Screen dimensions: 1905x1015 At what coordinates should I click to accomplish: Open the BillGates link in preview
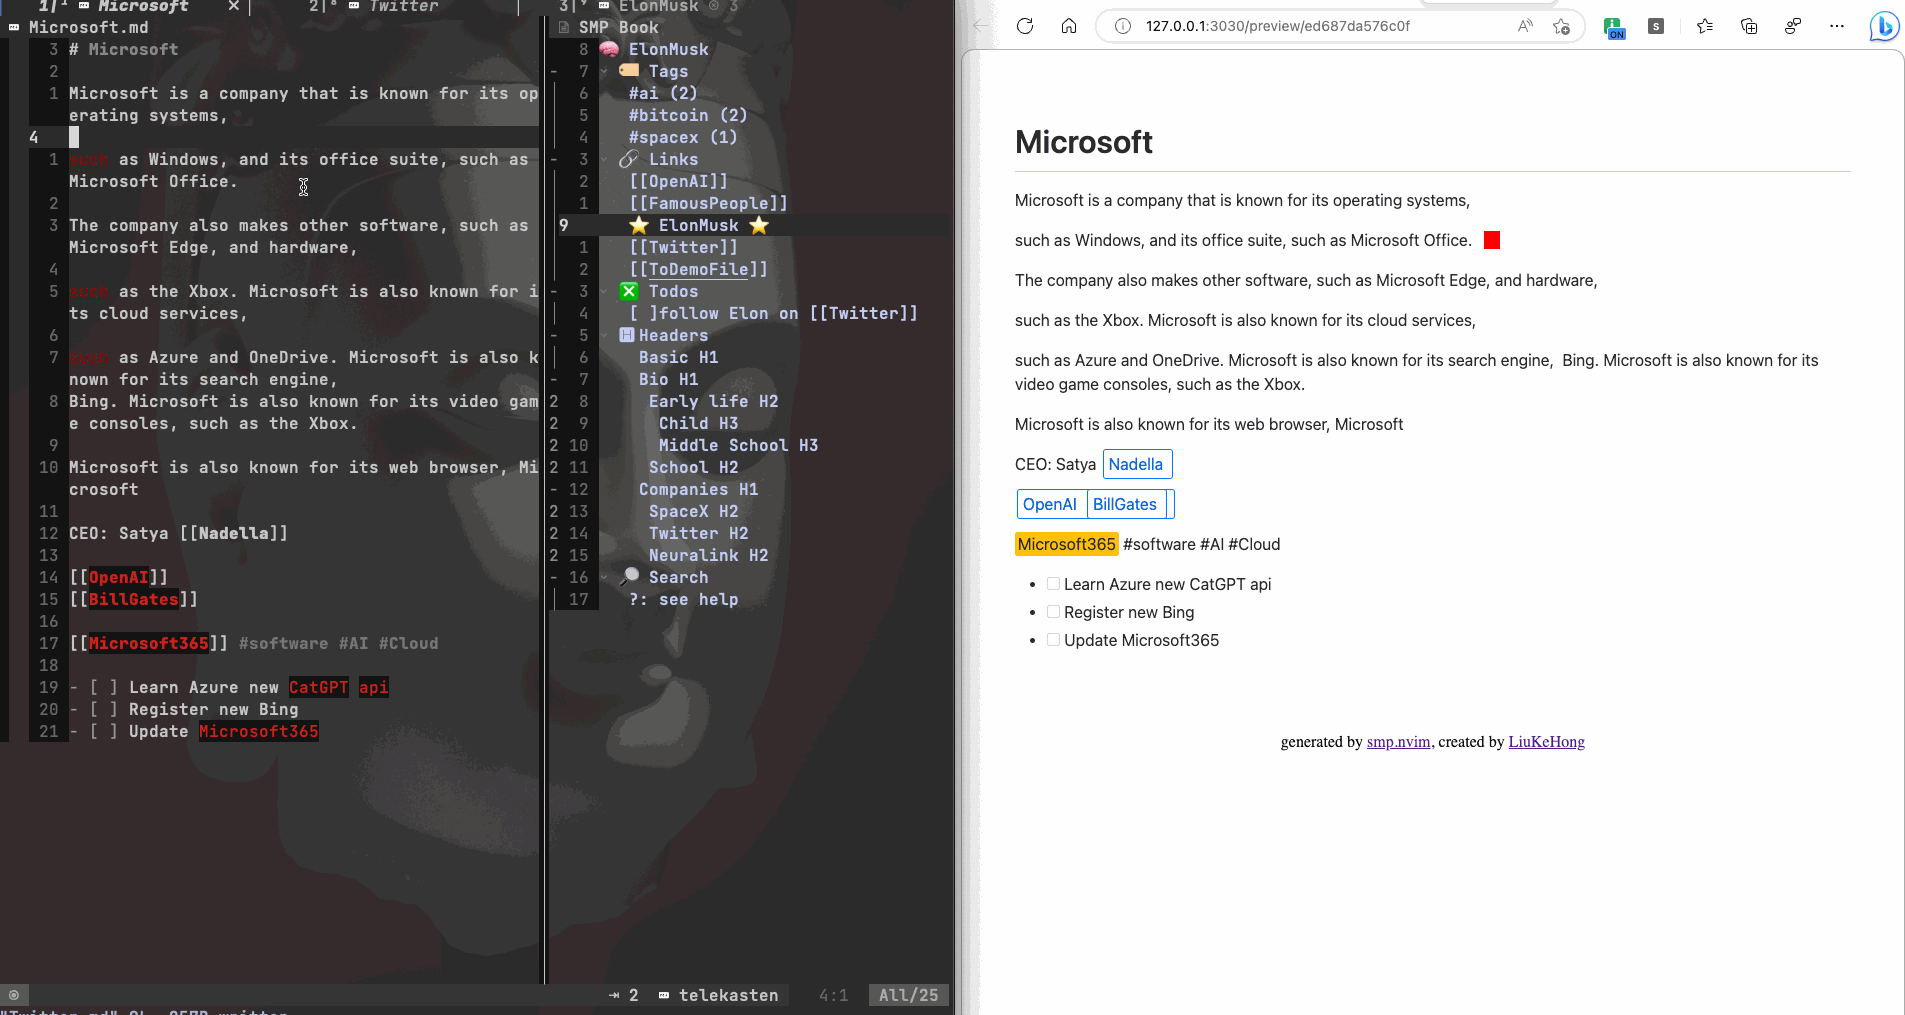(1126, 504)
